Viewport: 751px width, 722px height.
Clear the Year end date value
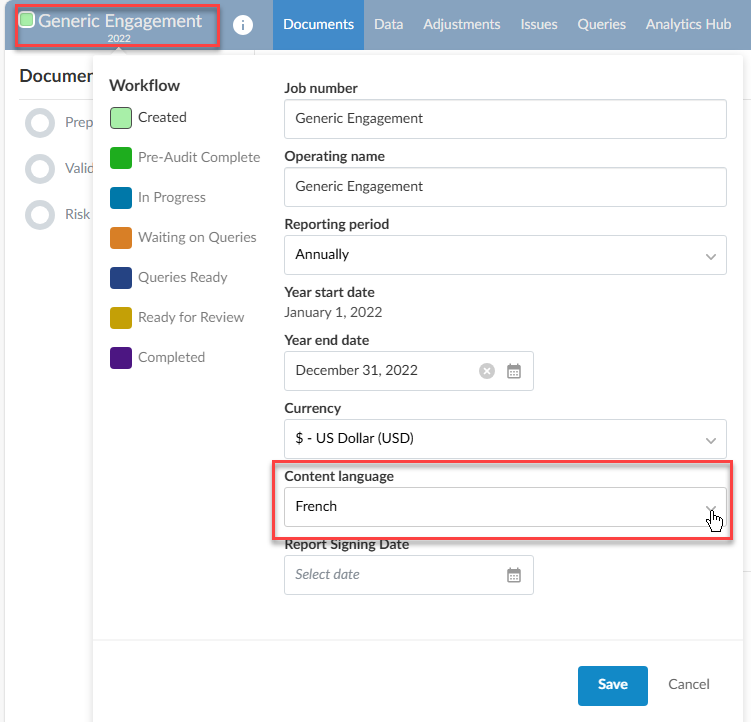[x=487, y=371]
